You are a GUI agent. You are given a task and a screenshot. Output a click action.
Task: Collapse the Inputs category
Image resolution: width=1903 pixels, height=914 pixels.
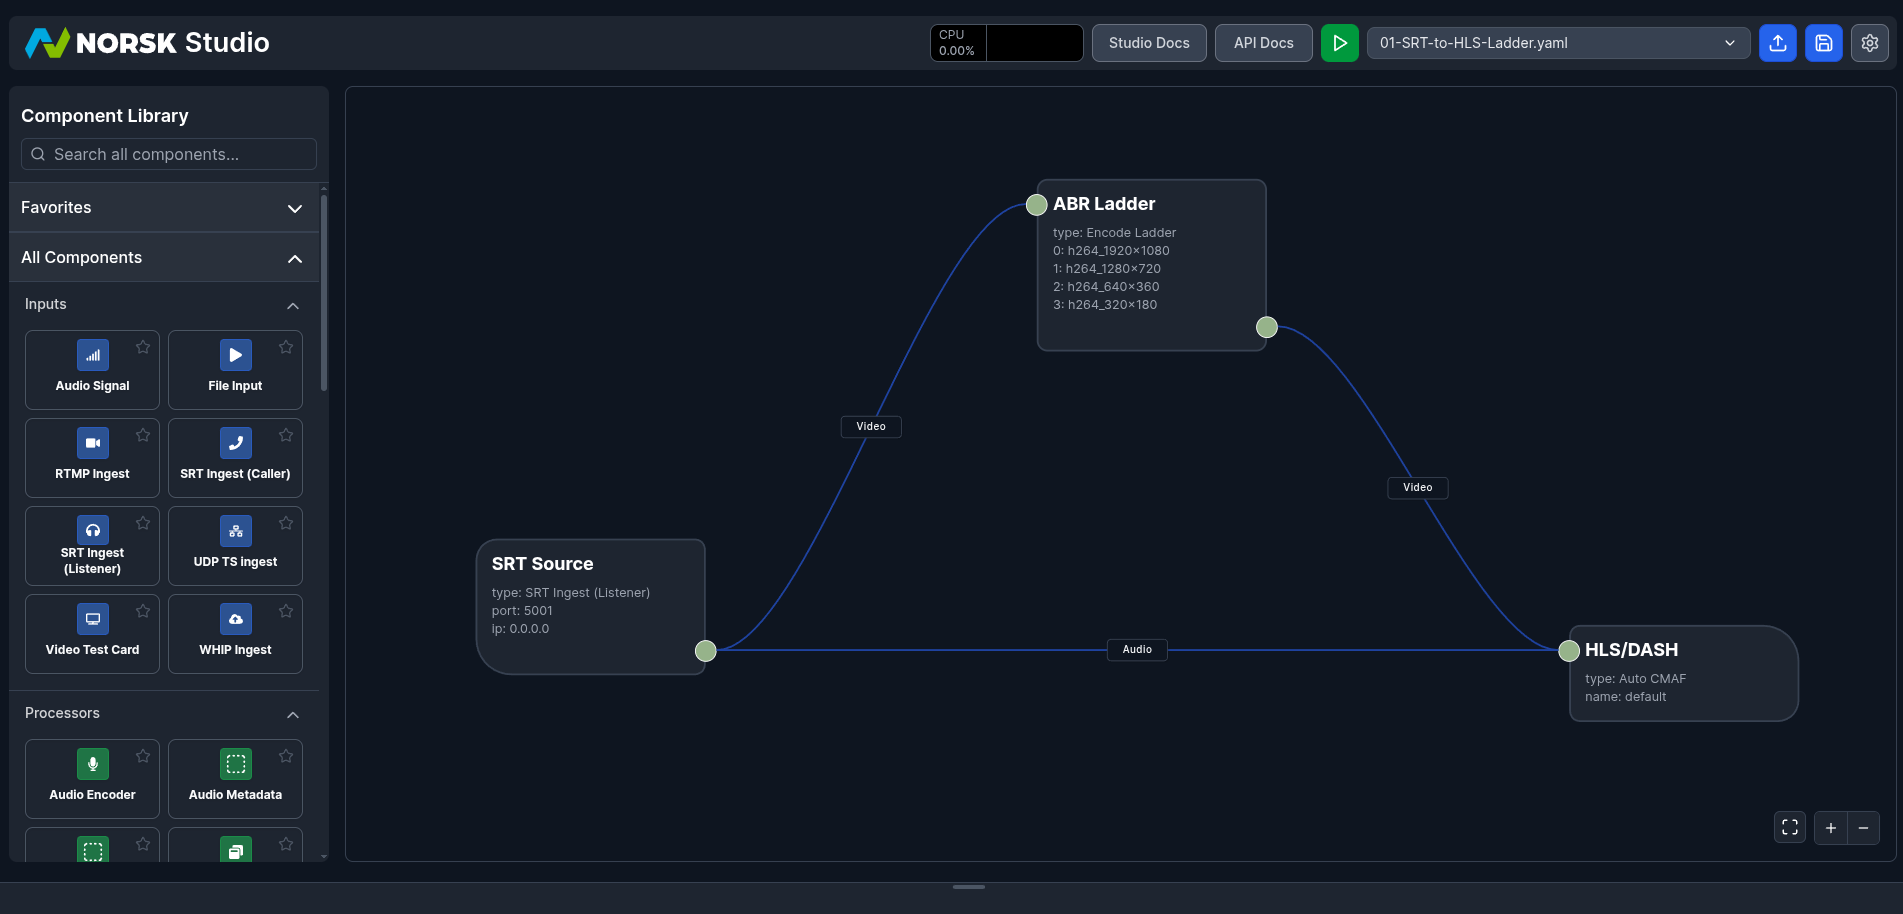[x=292, y=305]
